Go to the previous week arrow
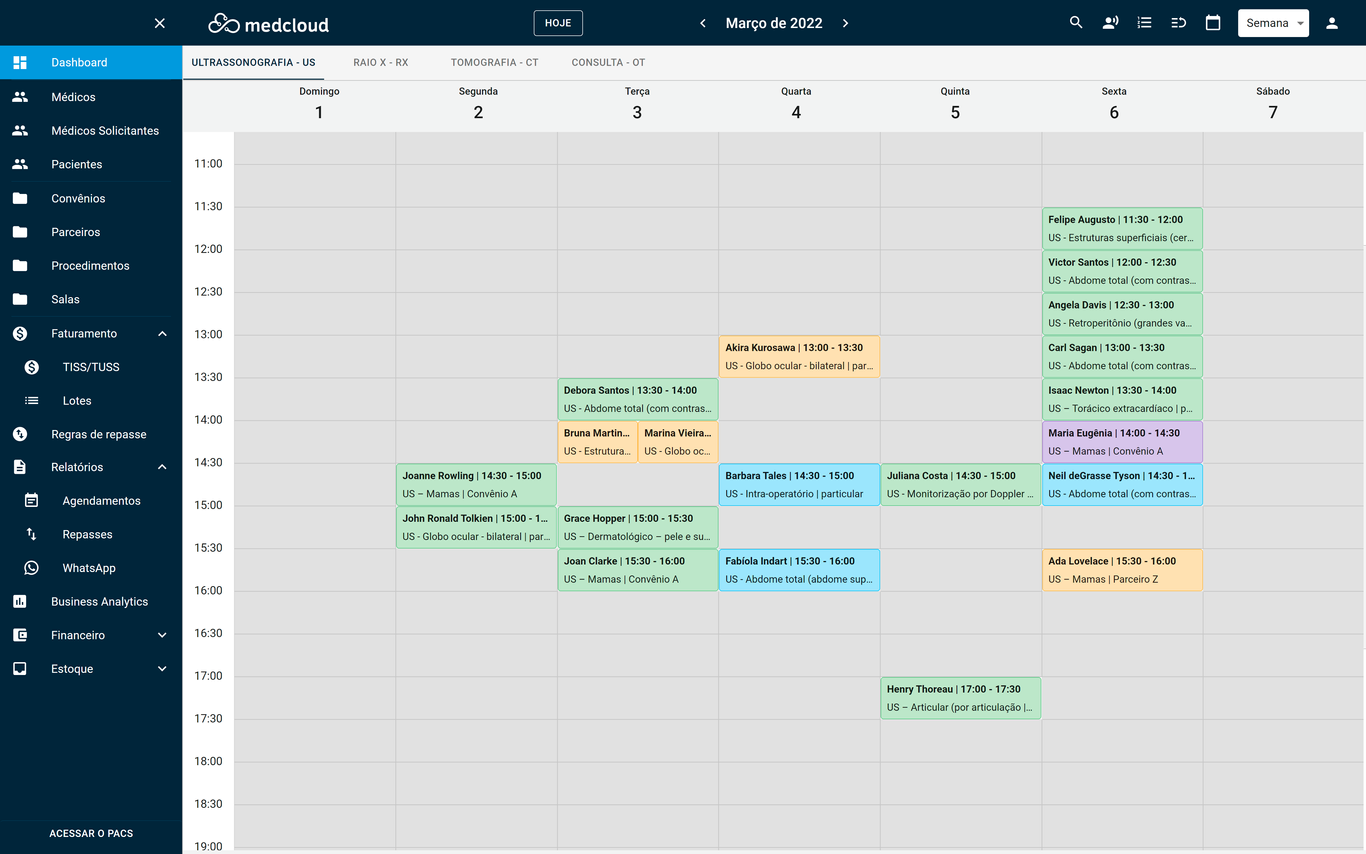Image resolution: width=1366 pixels, height=854 pixels. (703, 23)
